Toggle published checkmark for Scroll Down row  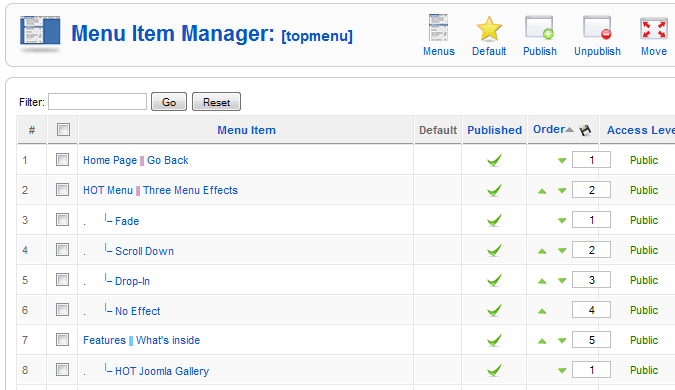pos(494,250)
